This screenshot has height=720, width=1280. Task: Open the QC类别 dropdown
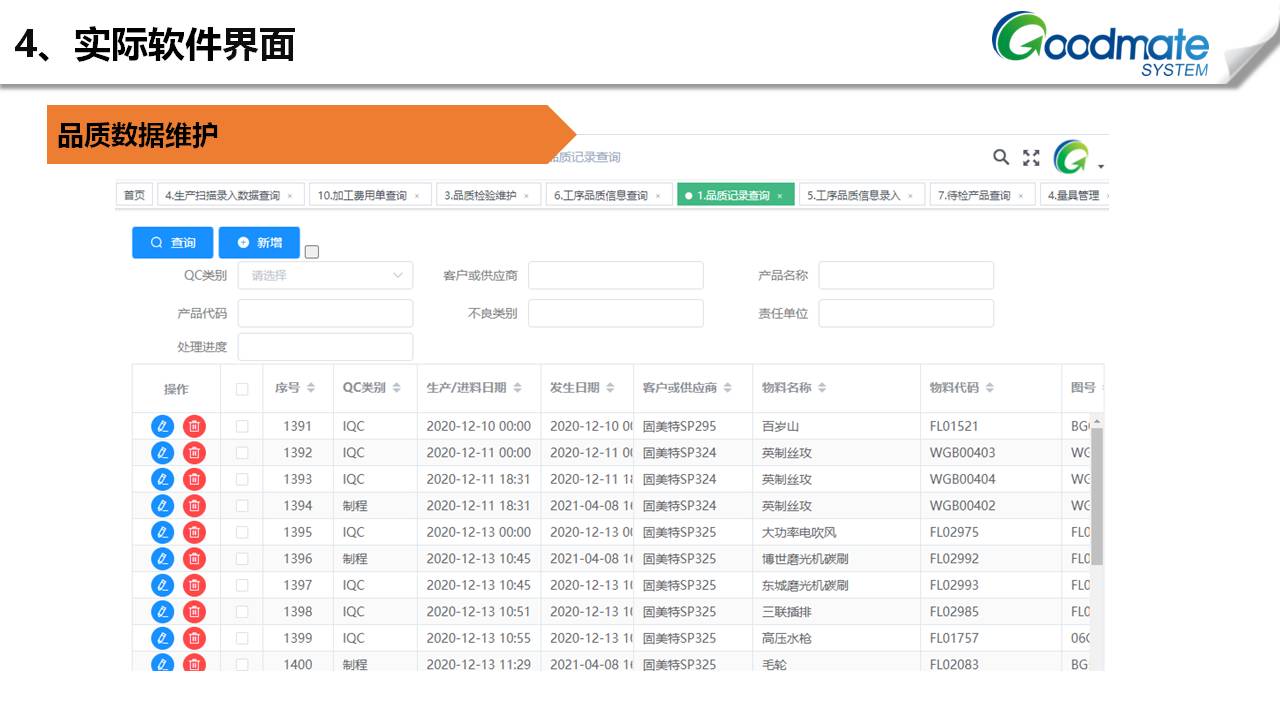click(x=325, y=275)
